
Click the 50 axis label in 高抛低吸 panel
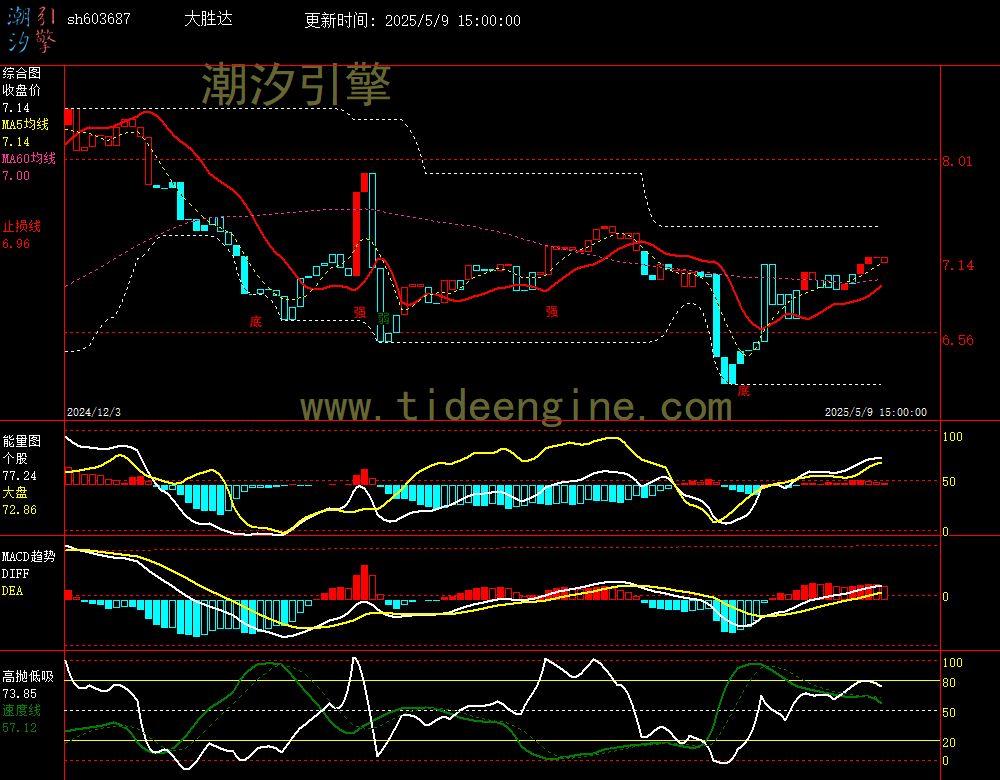pos(949,713)
